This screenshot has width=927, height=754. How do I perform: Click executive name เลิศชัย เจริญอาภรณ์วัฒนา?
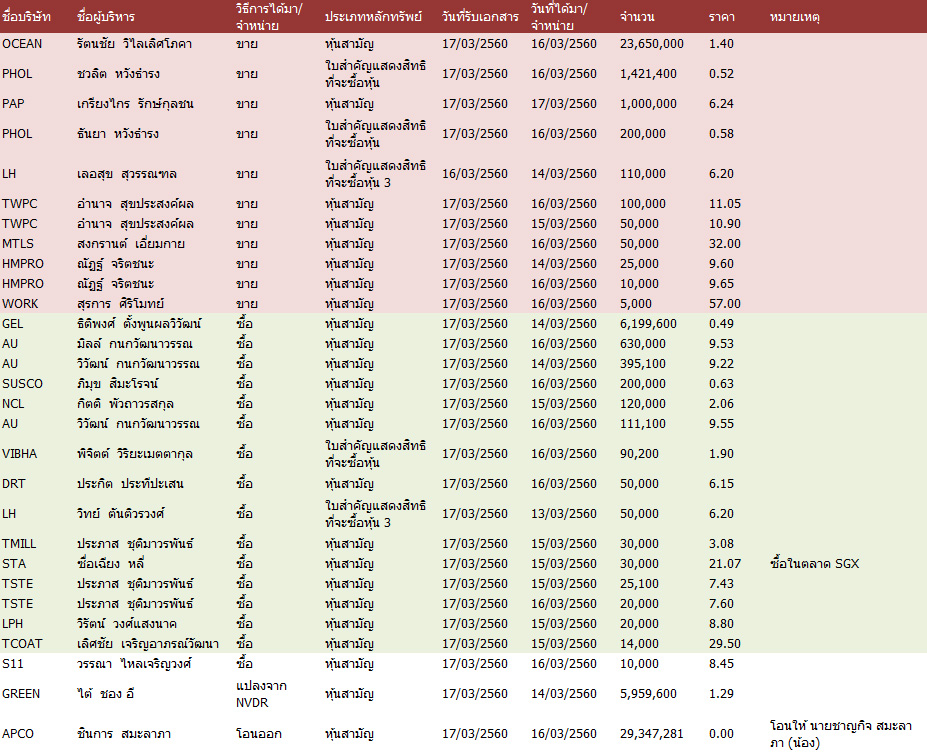pyautogui.click(x=148, y=643)
